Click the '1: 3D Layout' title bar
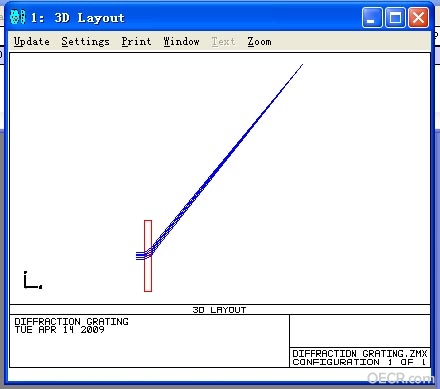Image resolution: width=440 pixels, height=389 pixels. pyautogui.click(x=220, y=17)
